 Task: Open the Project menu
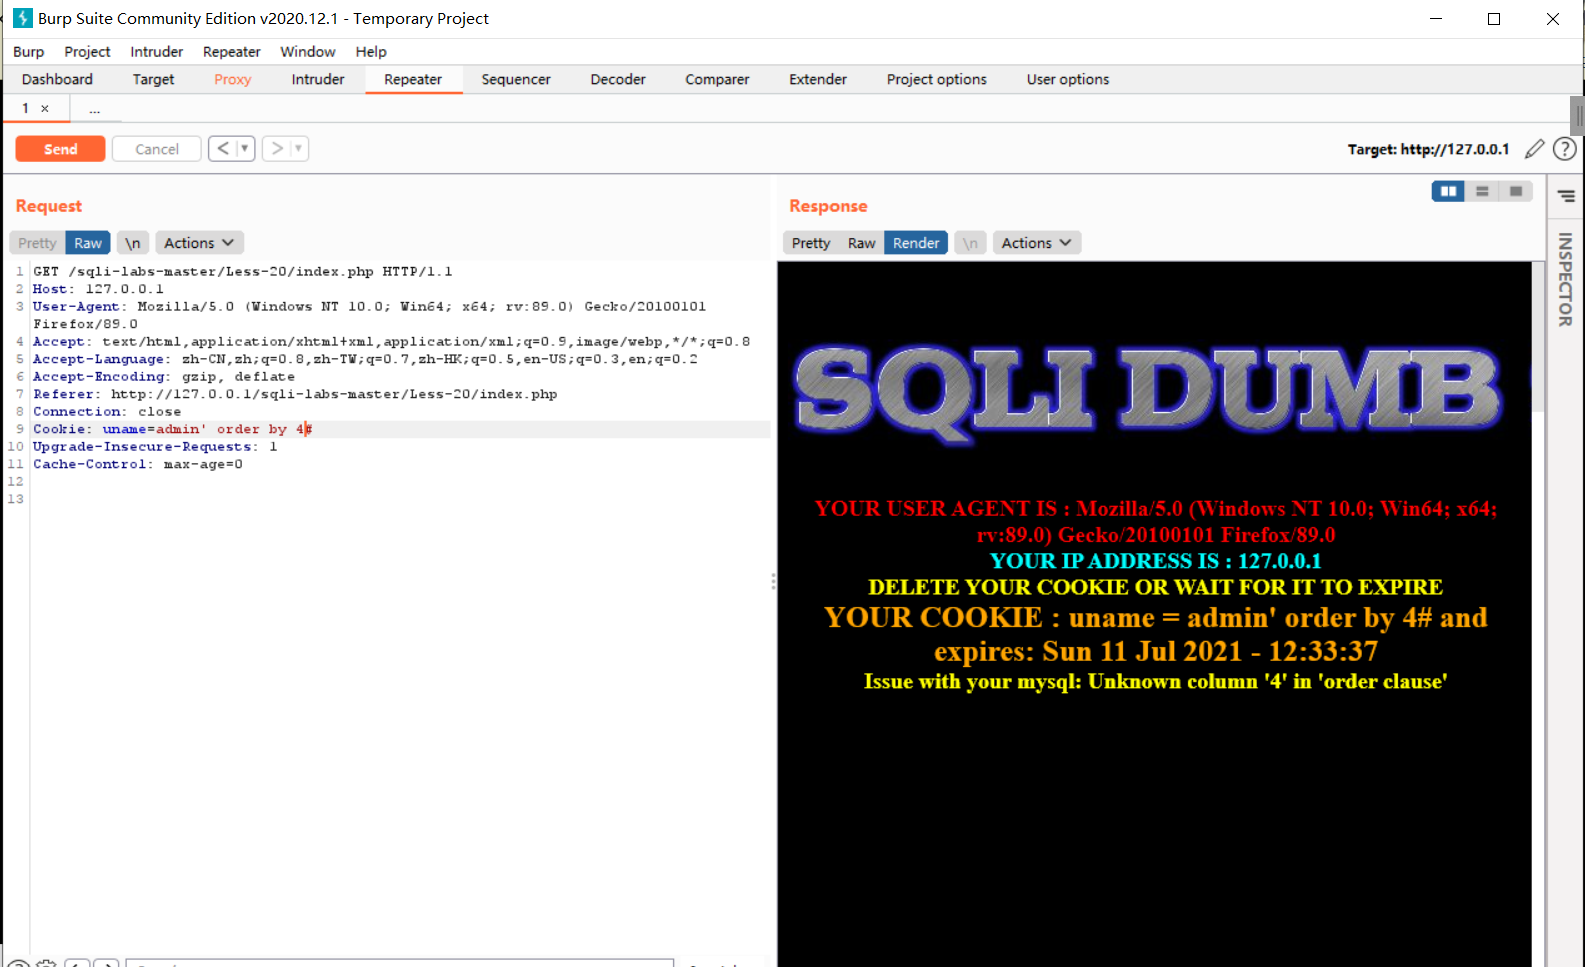[87, 52]
